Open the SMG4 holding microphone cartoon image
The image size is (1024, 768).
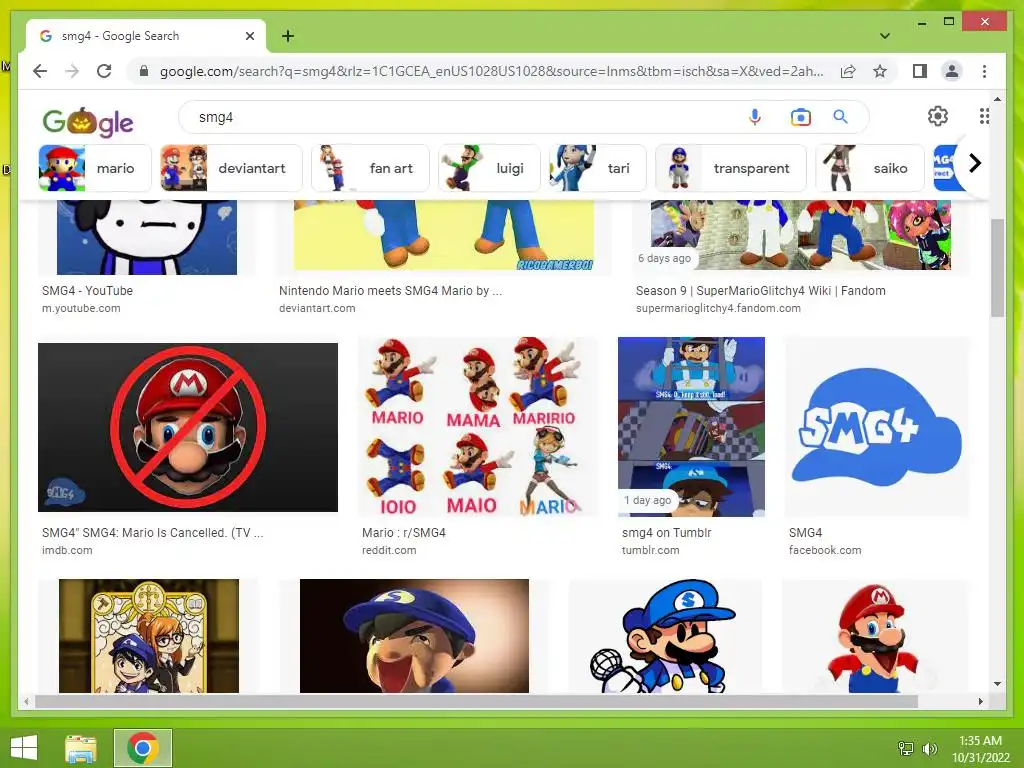[x=665, y=636]
